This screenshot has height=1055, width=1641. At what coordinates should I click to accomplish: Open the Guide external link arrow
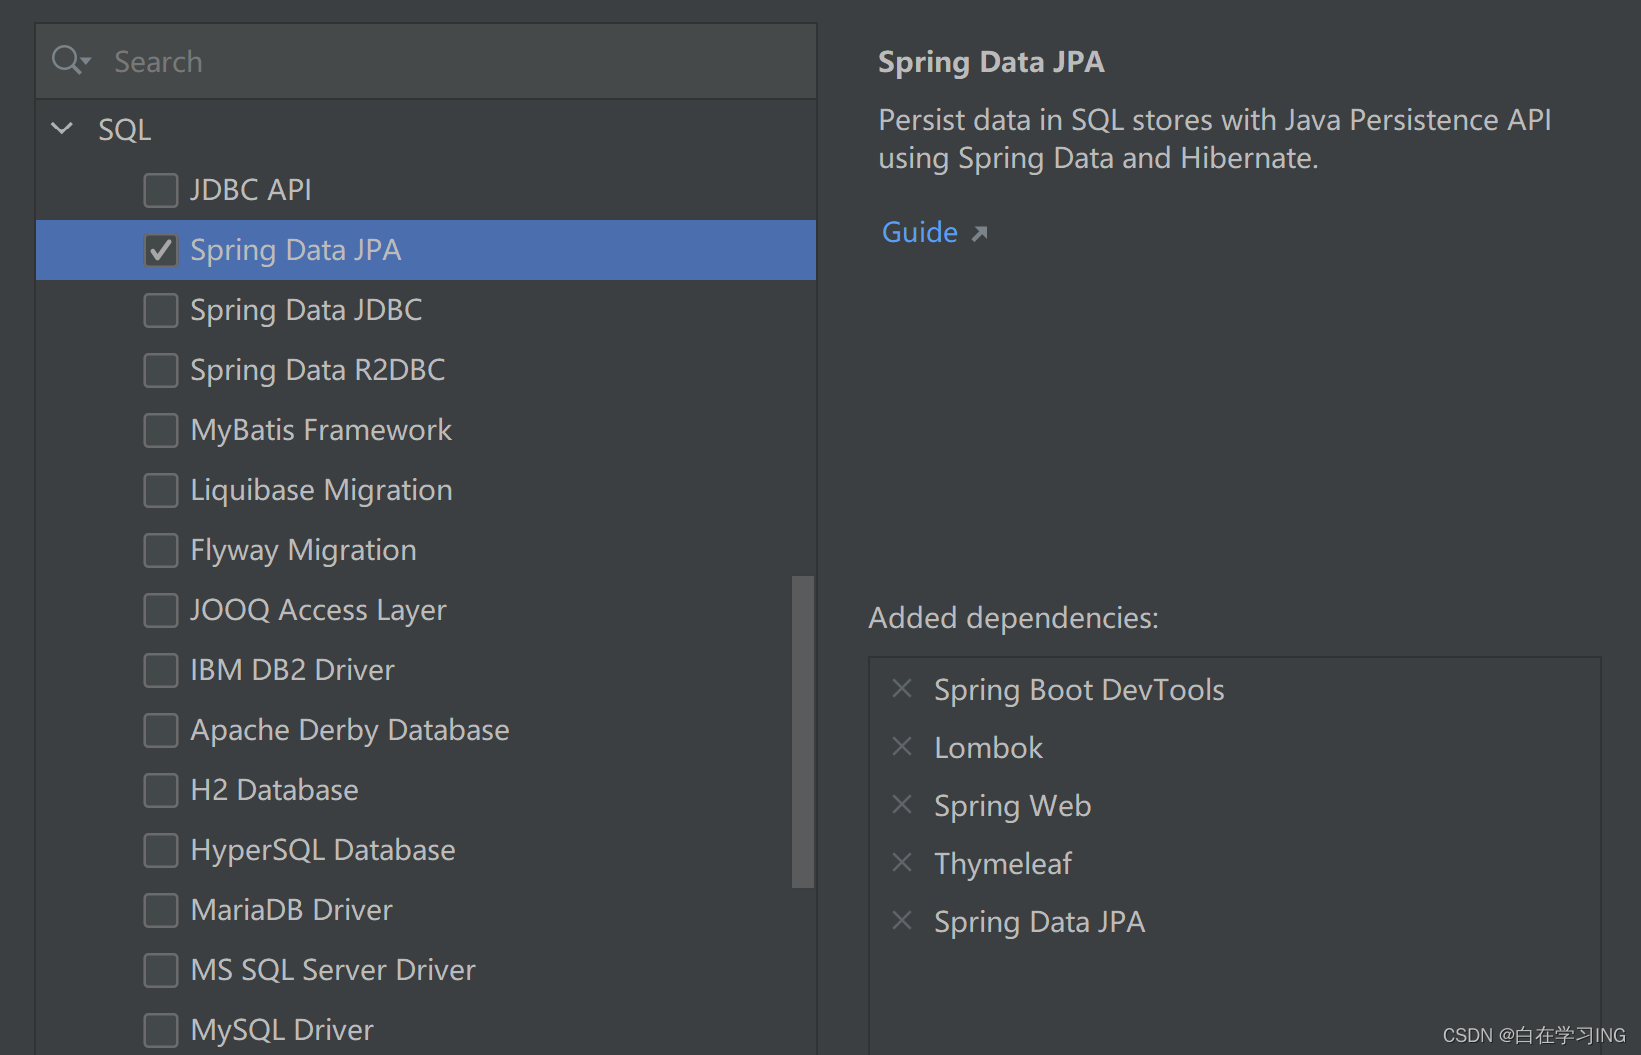click(980, 233)
